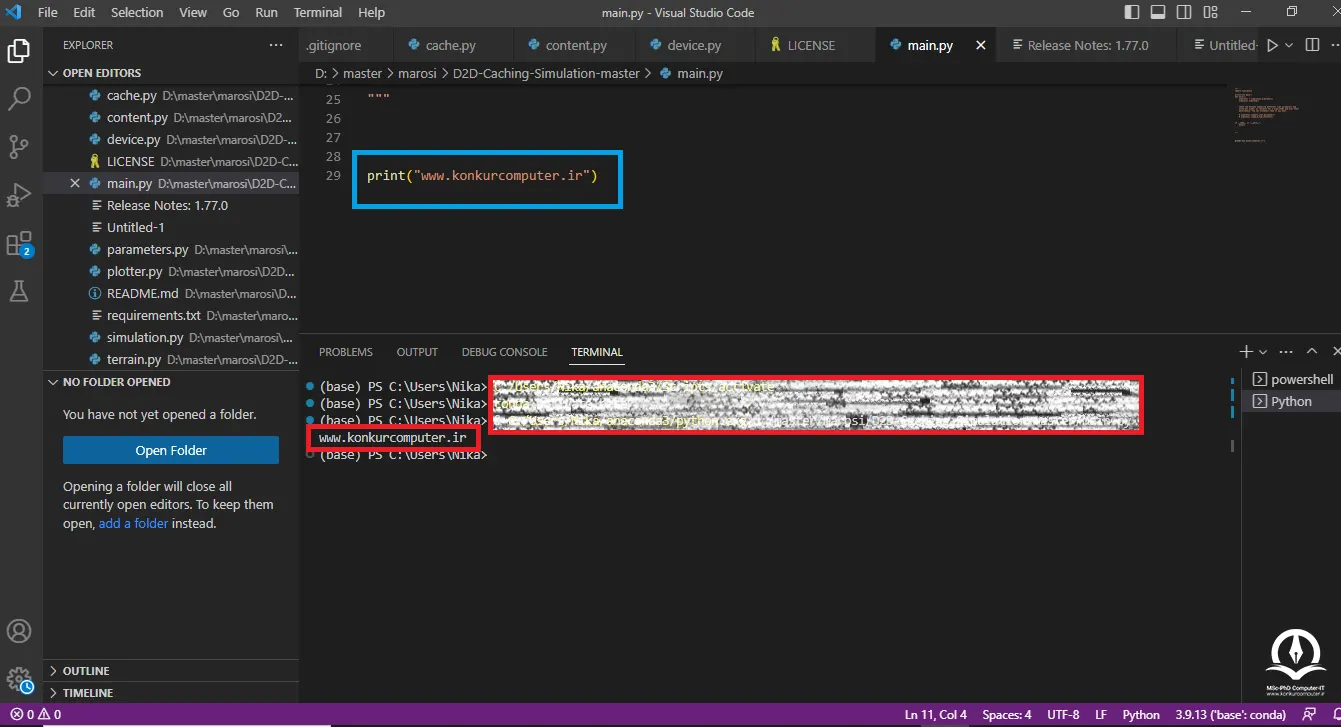Close main.py in Open Editors list
Image resolution: width=1341 pixels, height=727 pixels.
75,183
